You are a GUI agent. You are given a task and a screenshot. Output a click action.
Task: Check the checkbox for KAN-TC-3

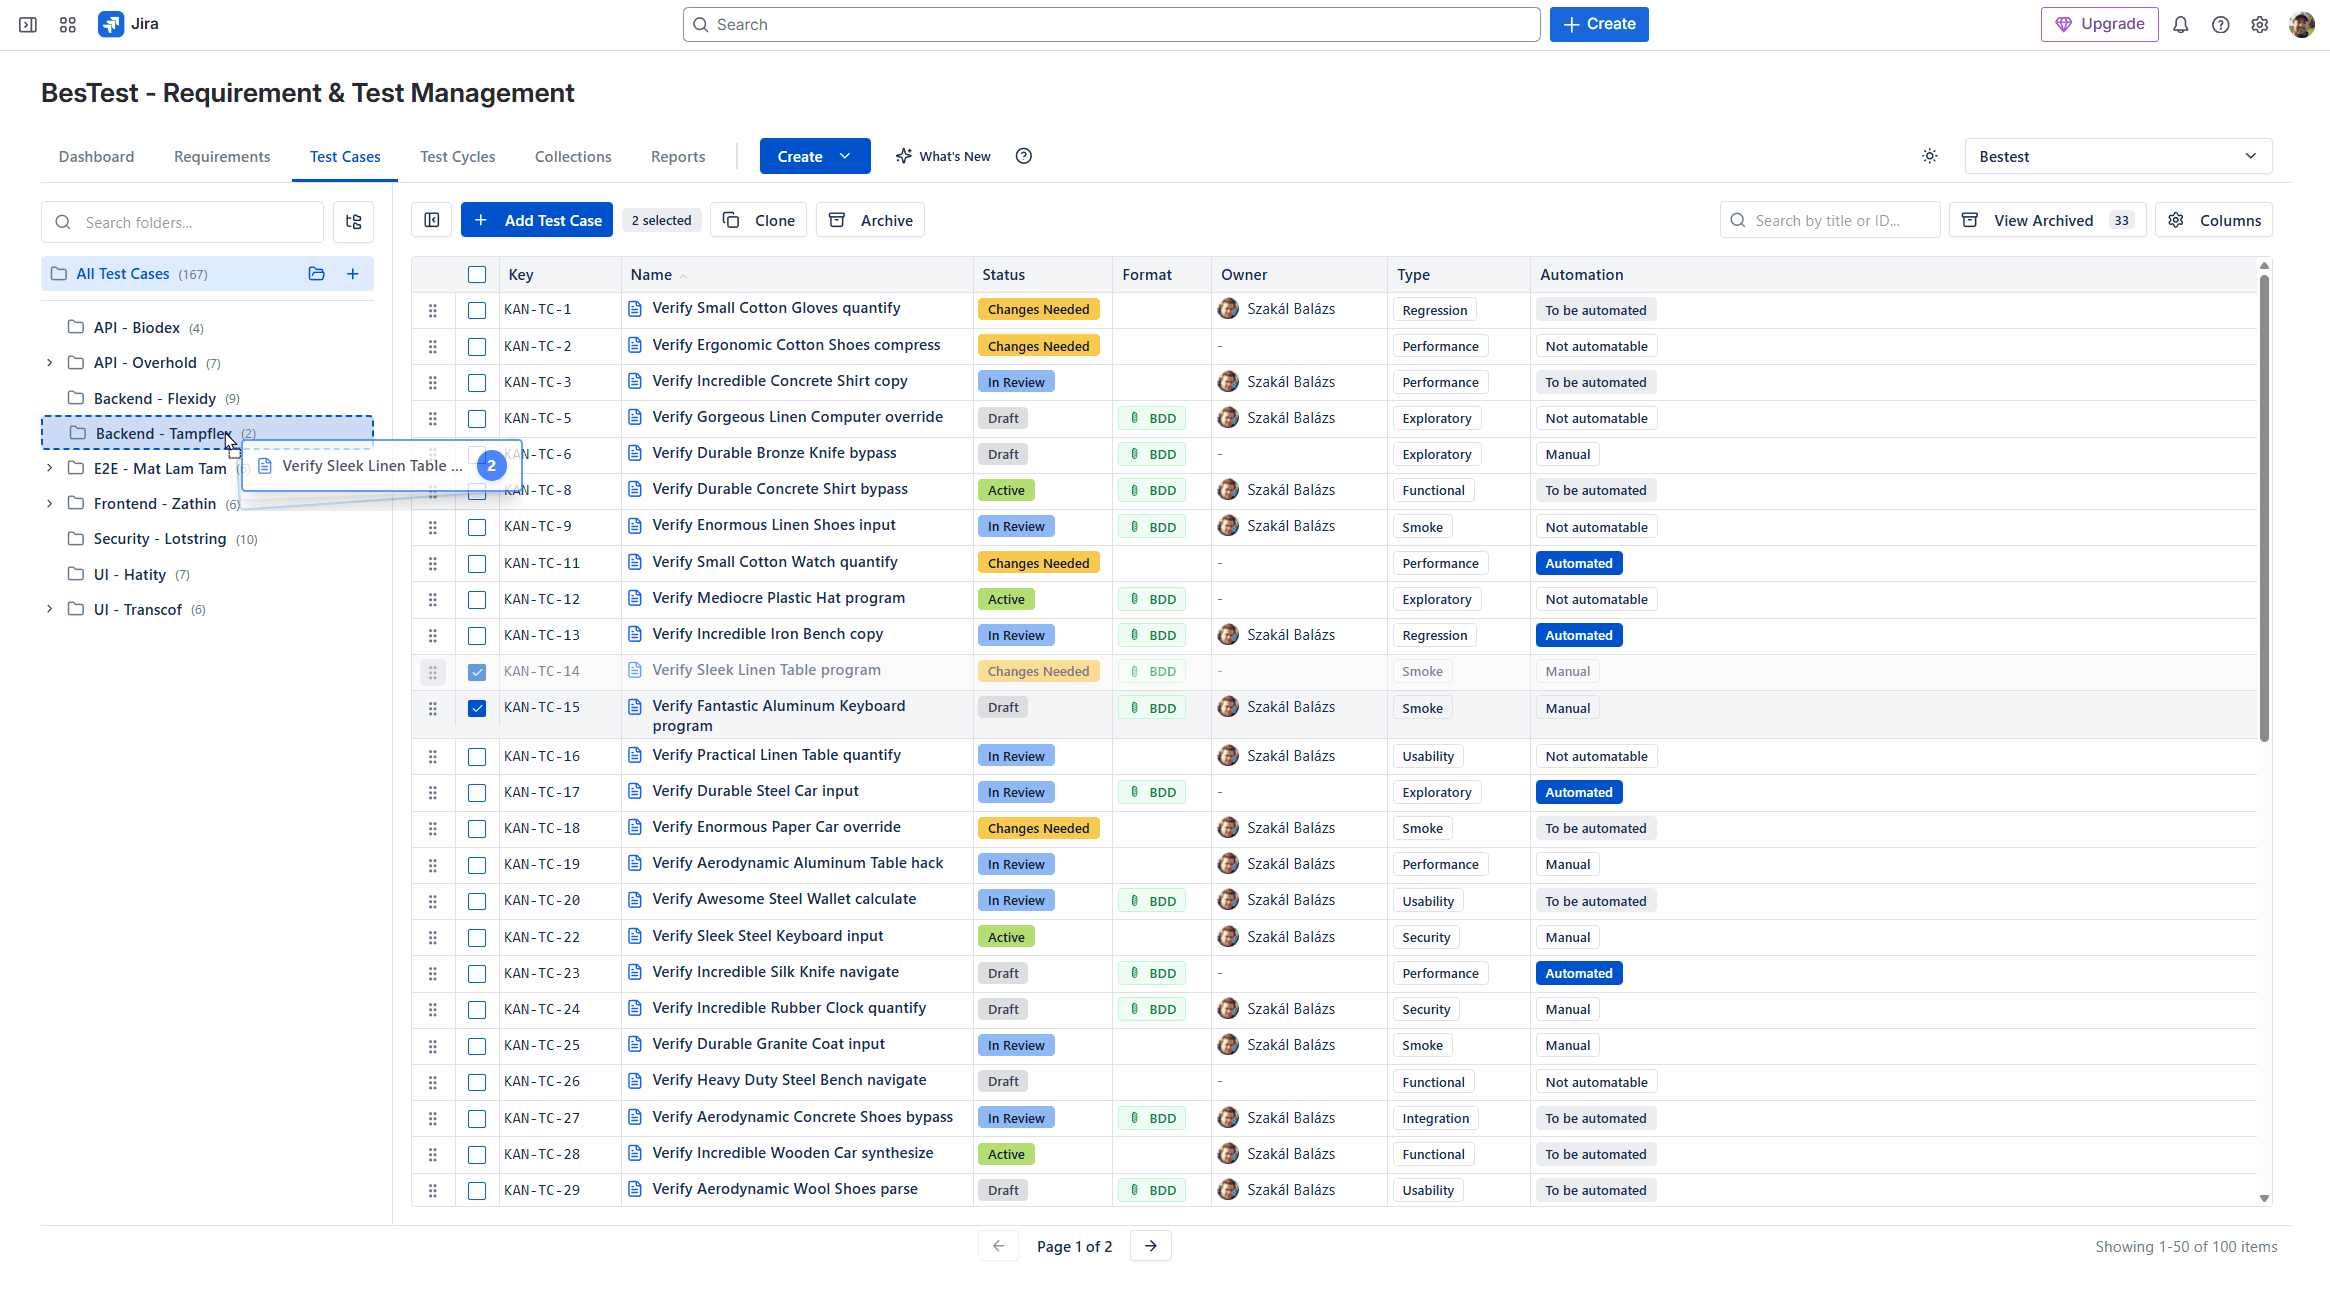click(x=477, y=382)
